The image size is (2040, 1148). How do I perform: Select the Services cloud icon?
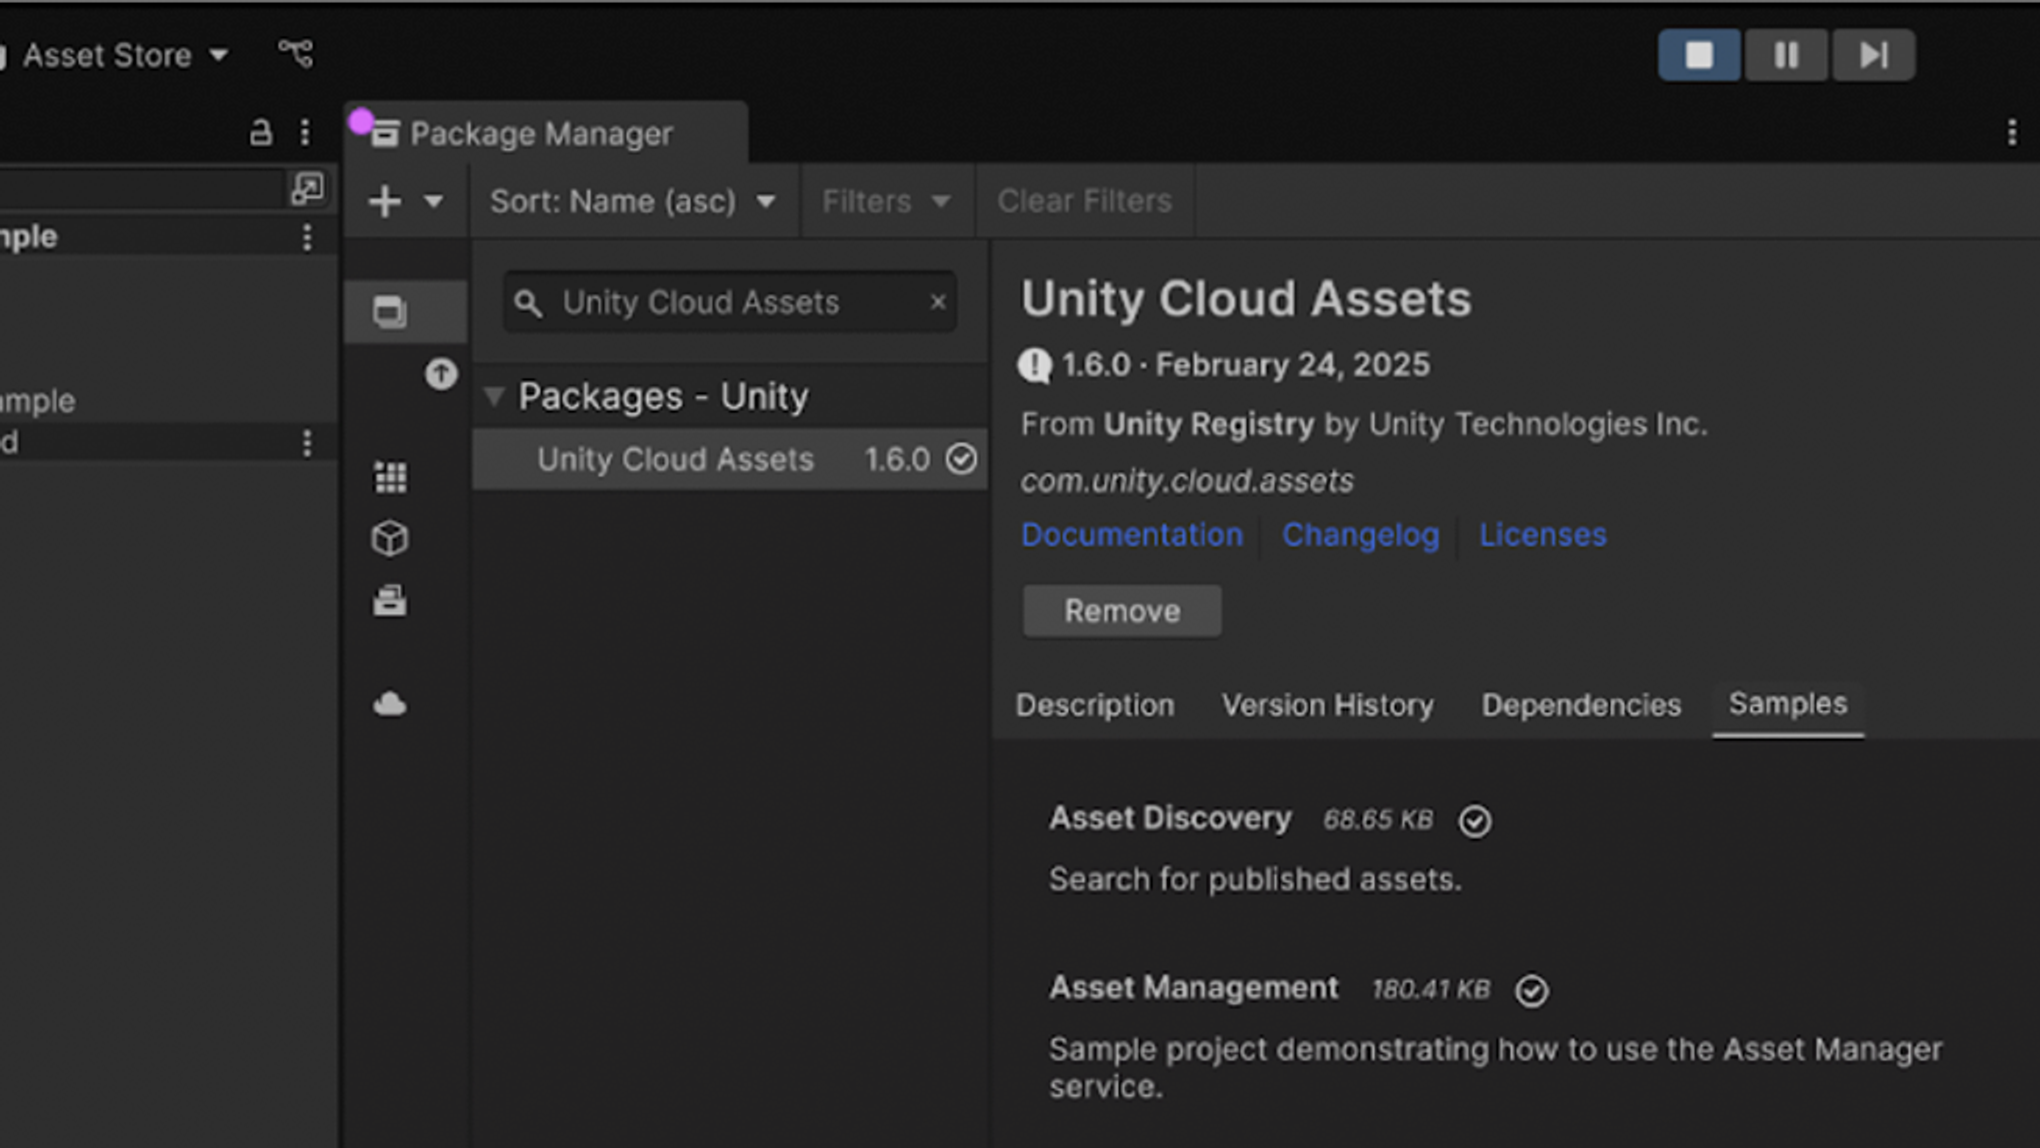tap(390, 704)
